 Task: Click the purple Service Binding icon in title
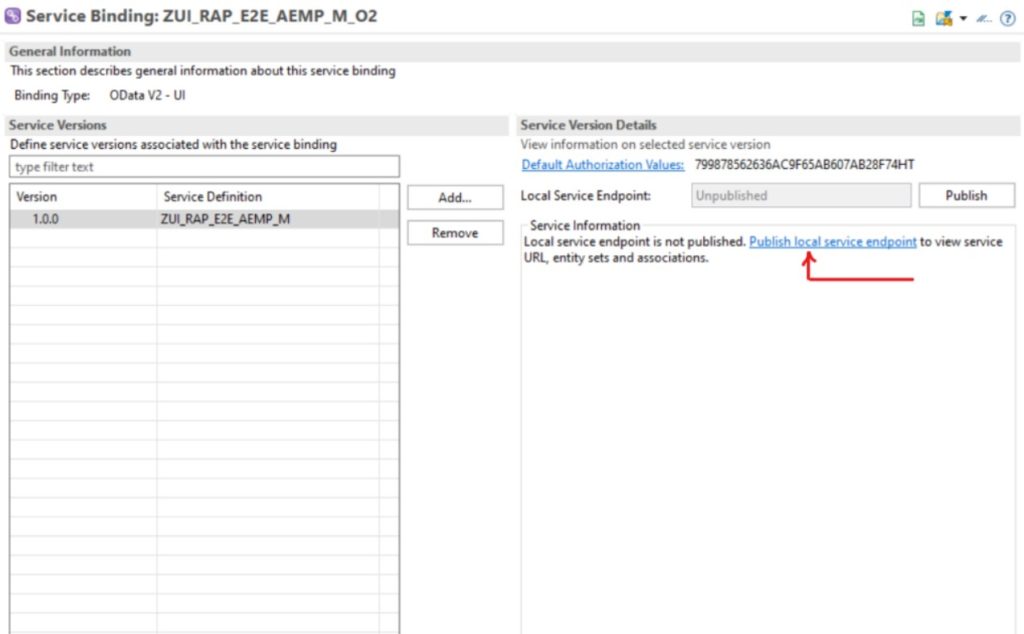[x=13, y=16]
